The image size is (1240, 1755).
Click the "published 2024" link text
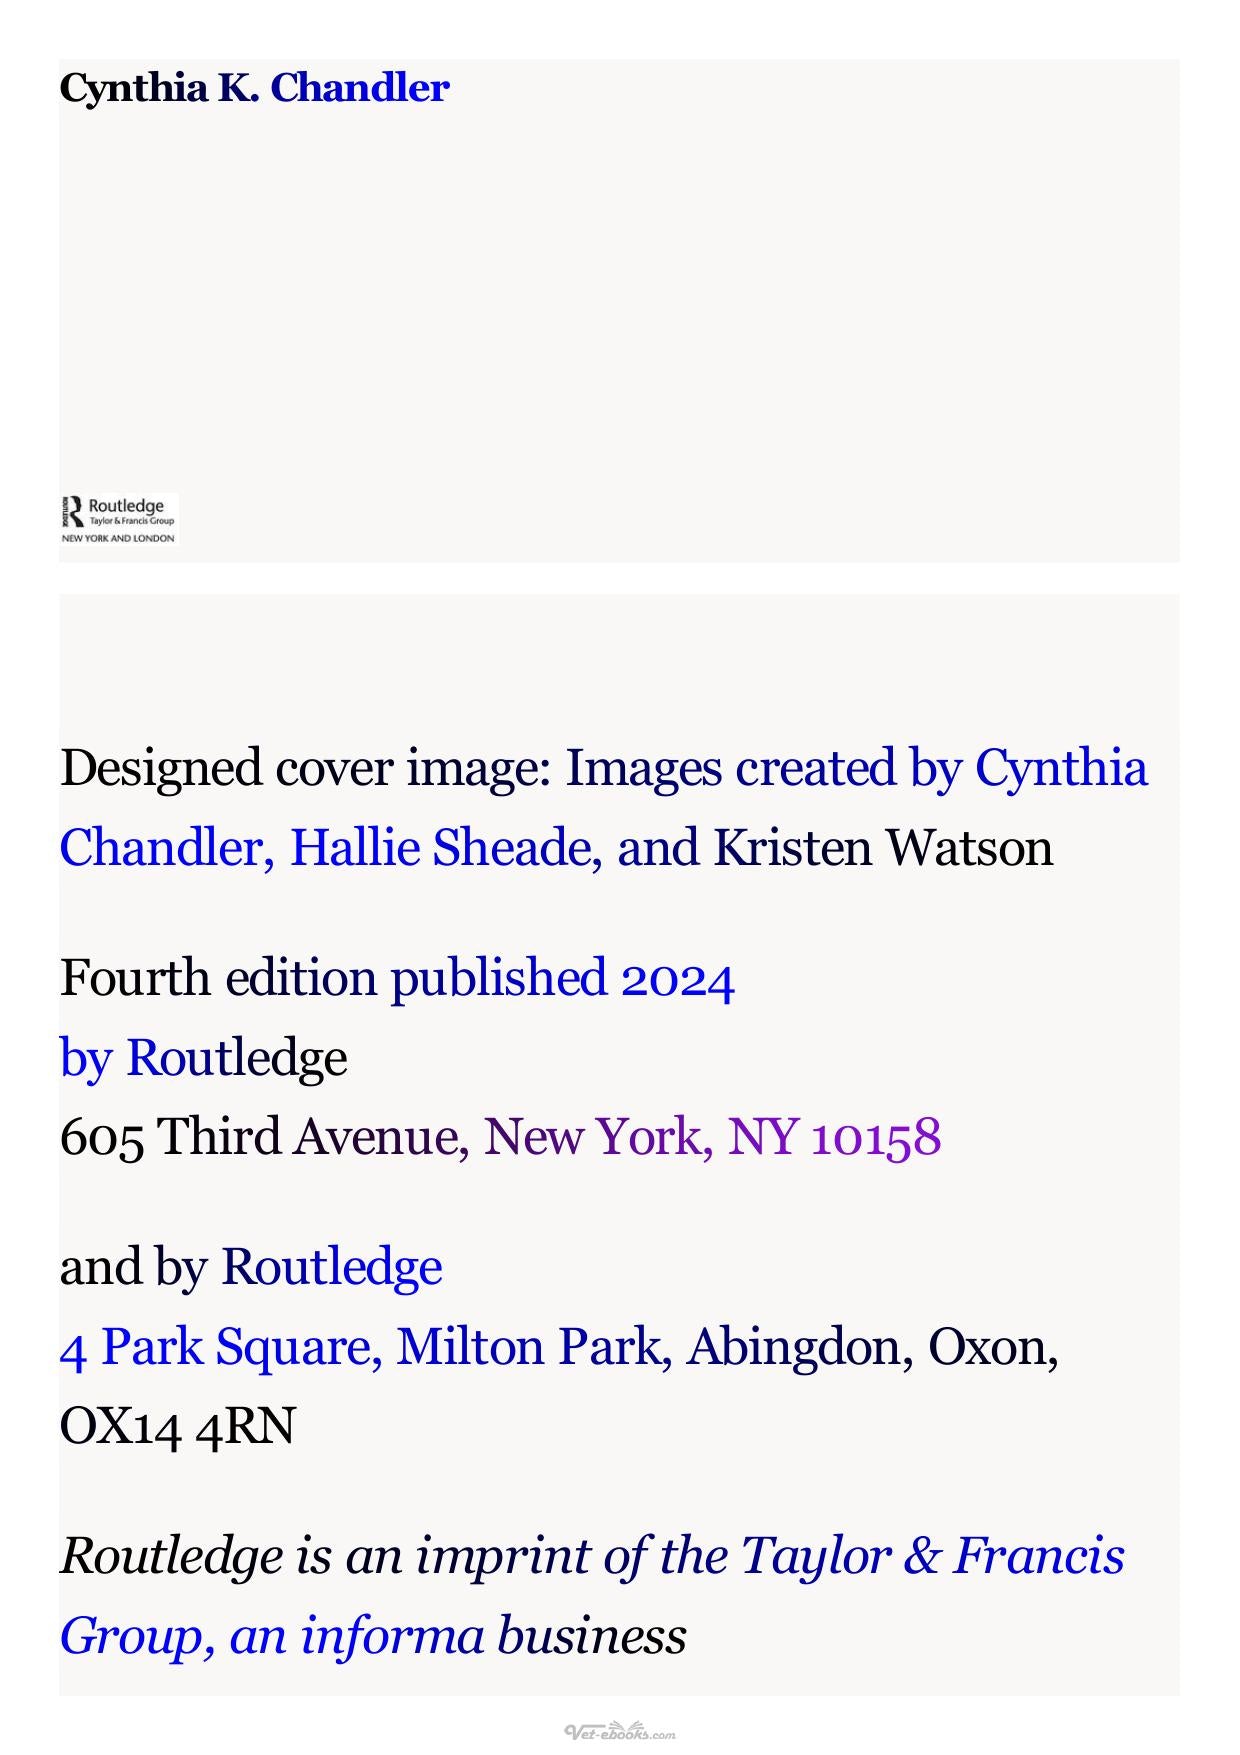[x=563, y=978]
